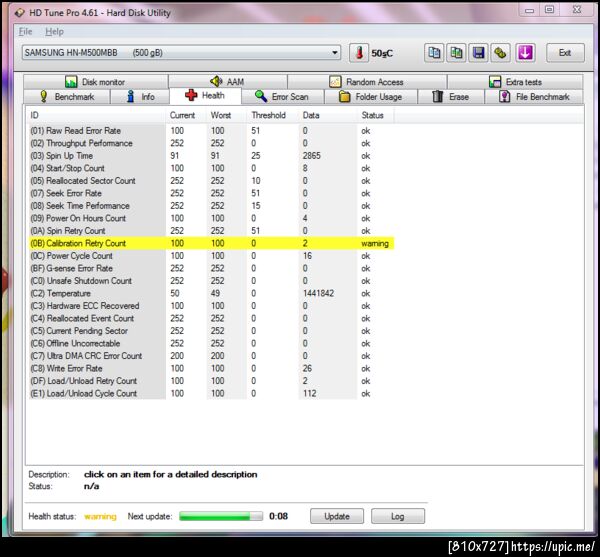Select the (C2) Temperature row

click(x=211, y=293)
